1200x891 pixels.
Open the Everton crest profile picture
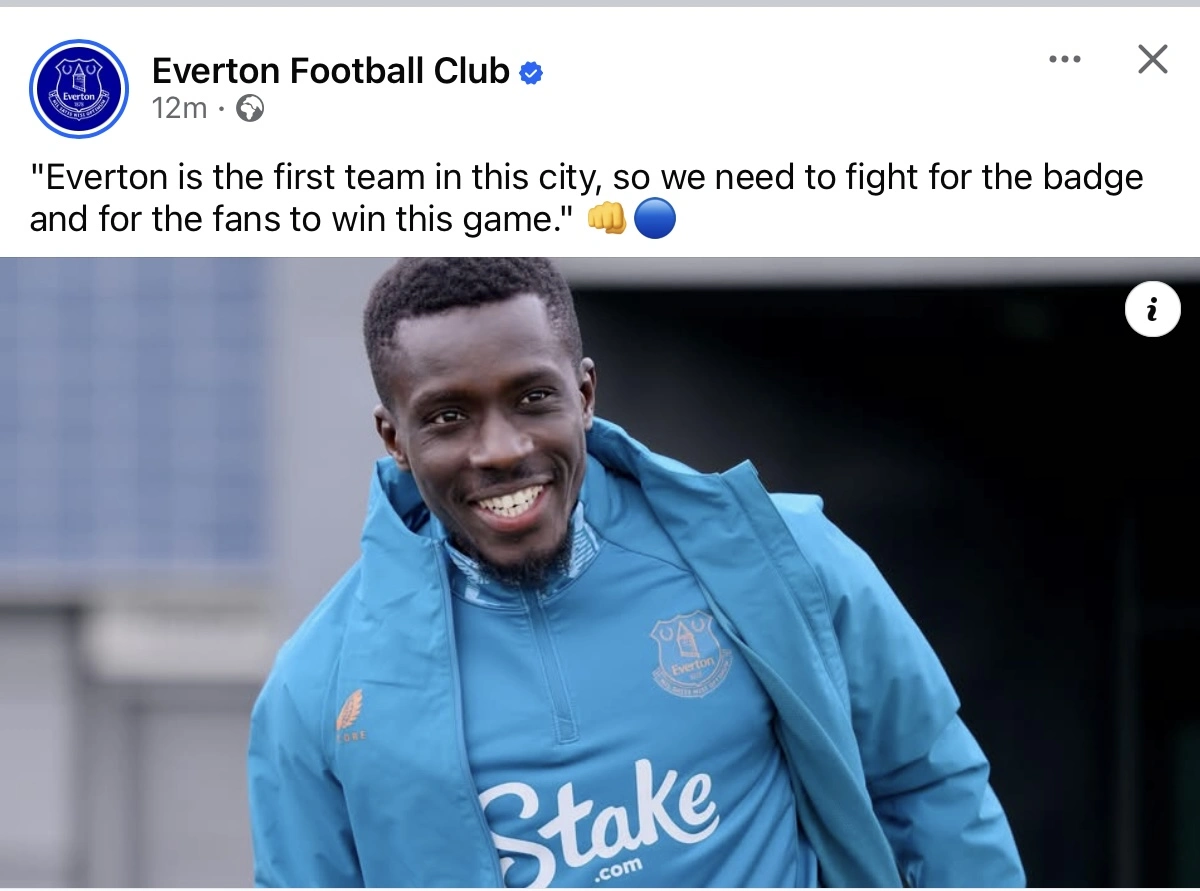[x=79, y=89]
